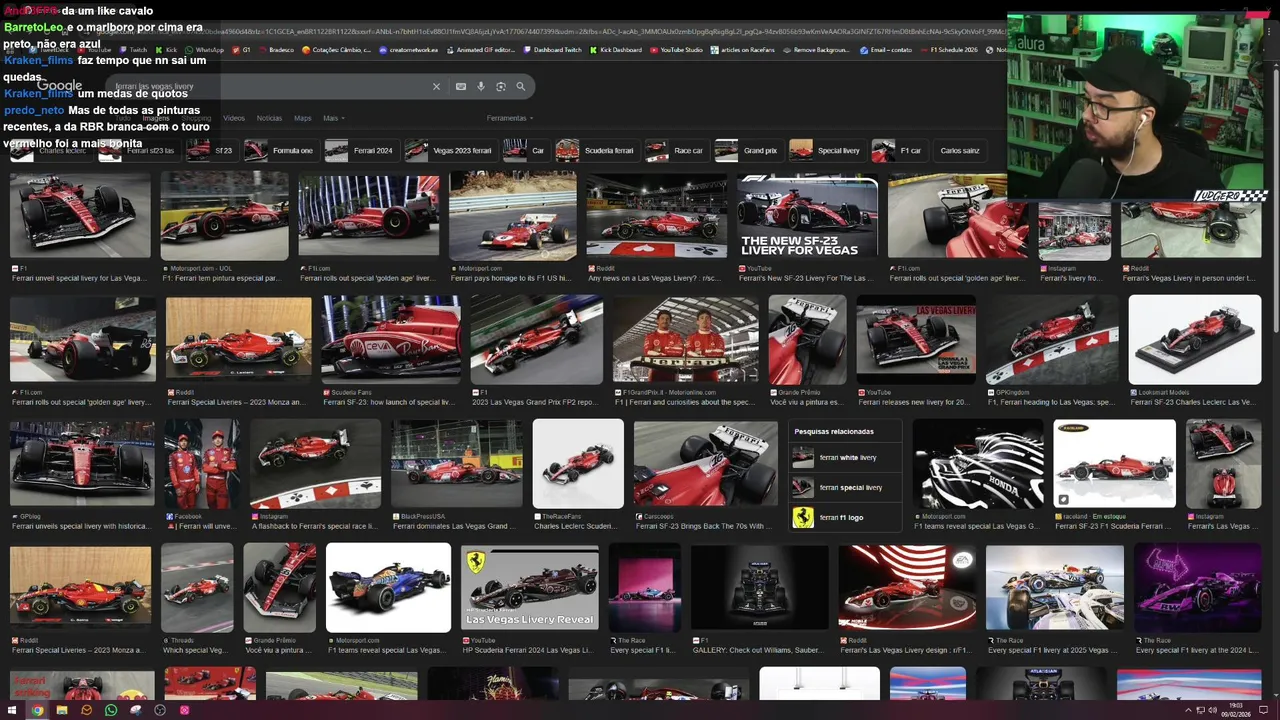Open the two drivers Facebook thumbnail
The image size is (1280, 720).
coord(202,464)
